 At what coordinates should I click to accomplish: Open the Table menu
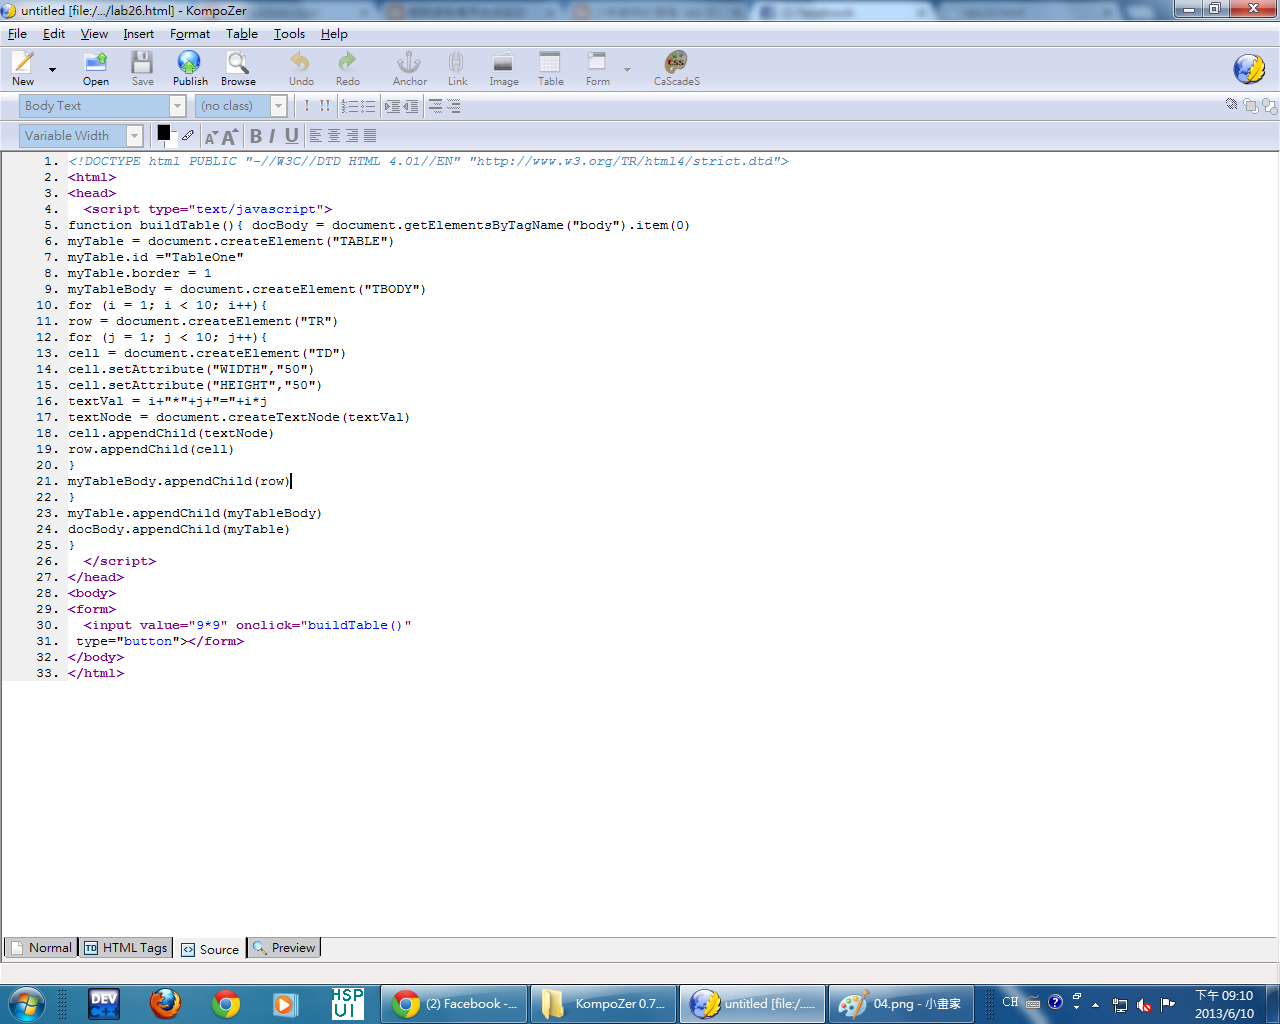(242, 34)
